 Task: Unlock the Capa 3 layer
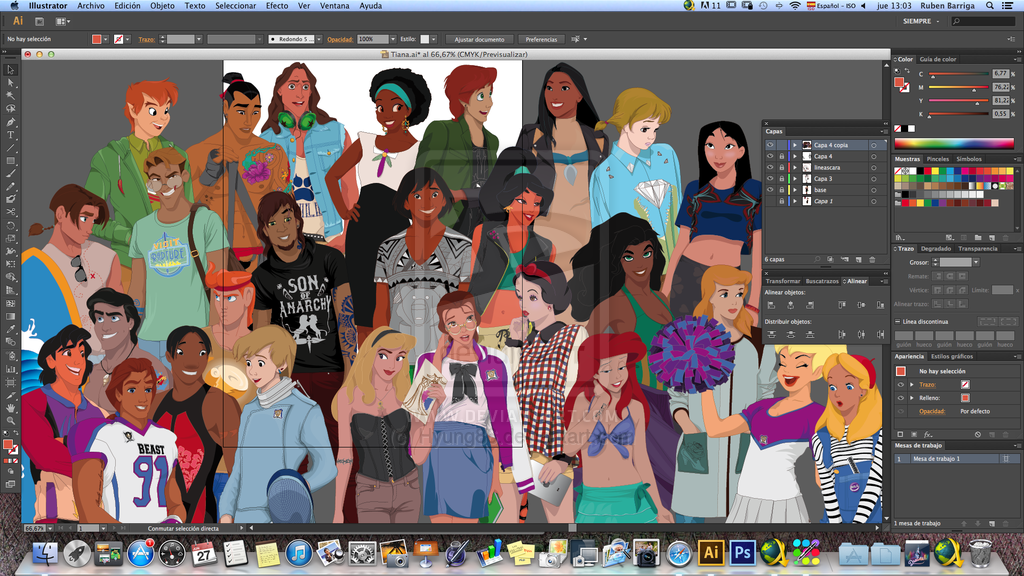pos(781,179)
